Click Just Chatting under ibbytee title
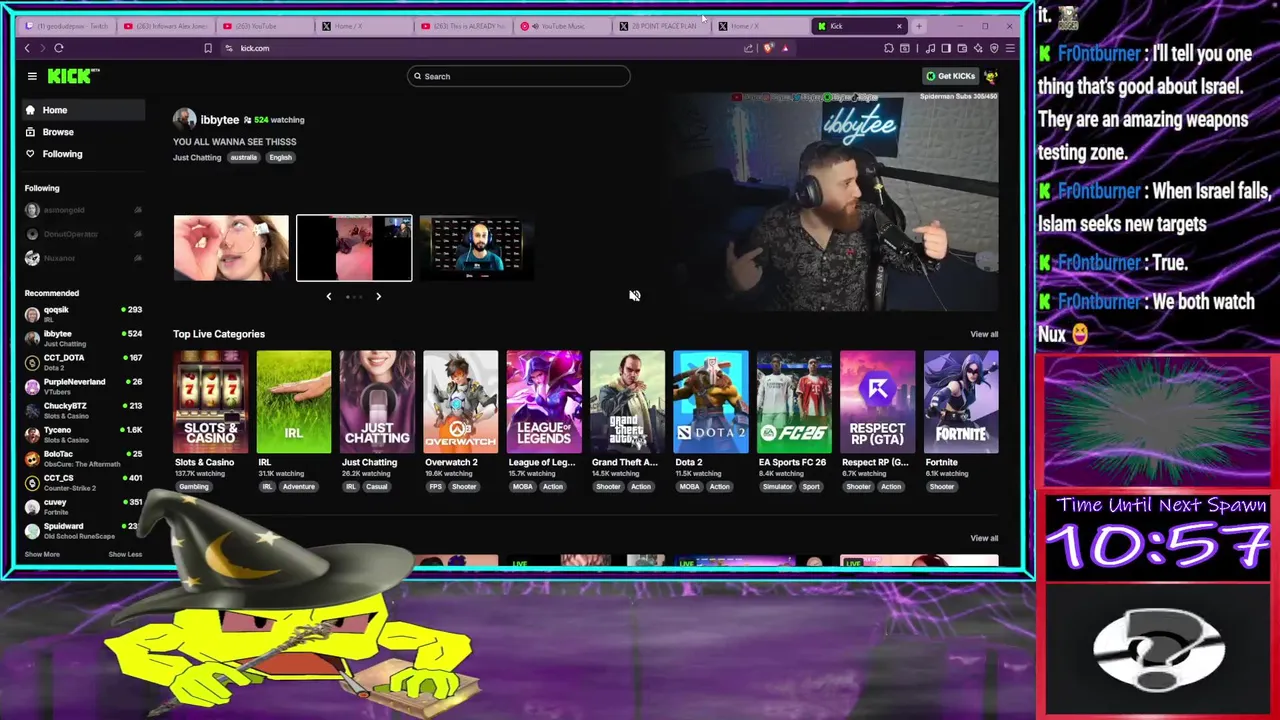The height and width of the screenshot is (720, 1280). tap(197, 158)
